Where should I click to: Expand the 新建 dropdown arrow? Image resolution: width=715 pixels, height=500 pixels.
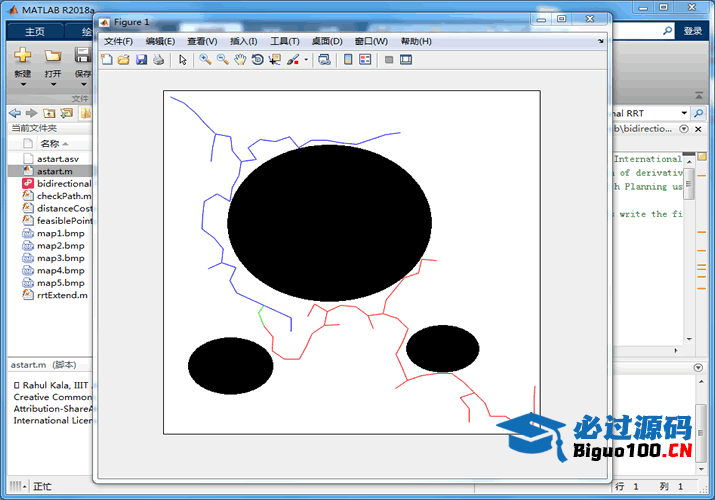tap(23, 84)
